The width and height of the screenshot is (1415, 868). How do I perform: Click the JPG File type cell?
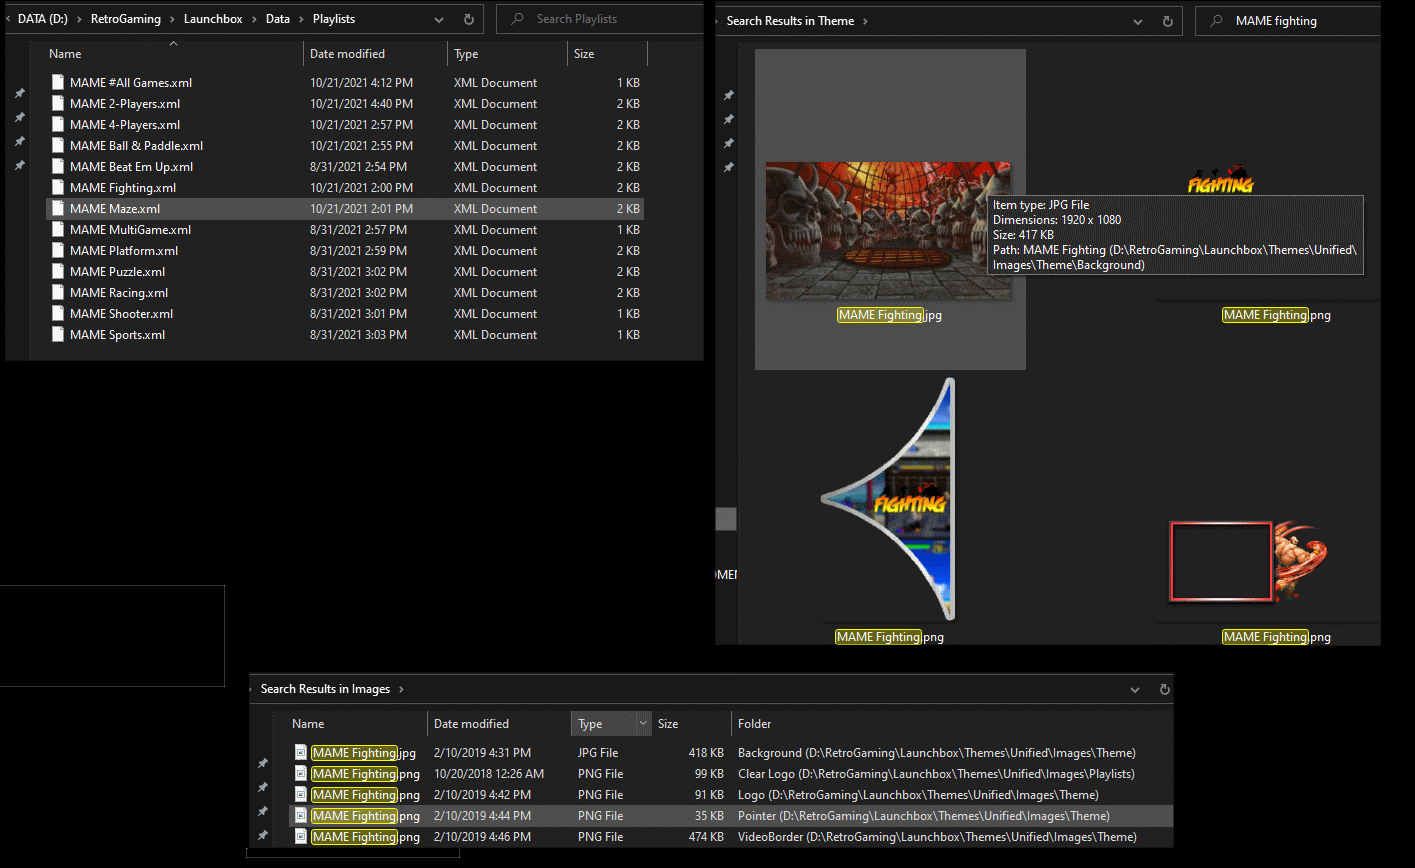coord(598,753)
